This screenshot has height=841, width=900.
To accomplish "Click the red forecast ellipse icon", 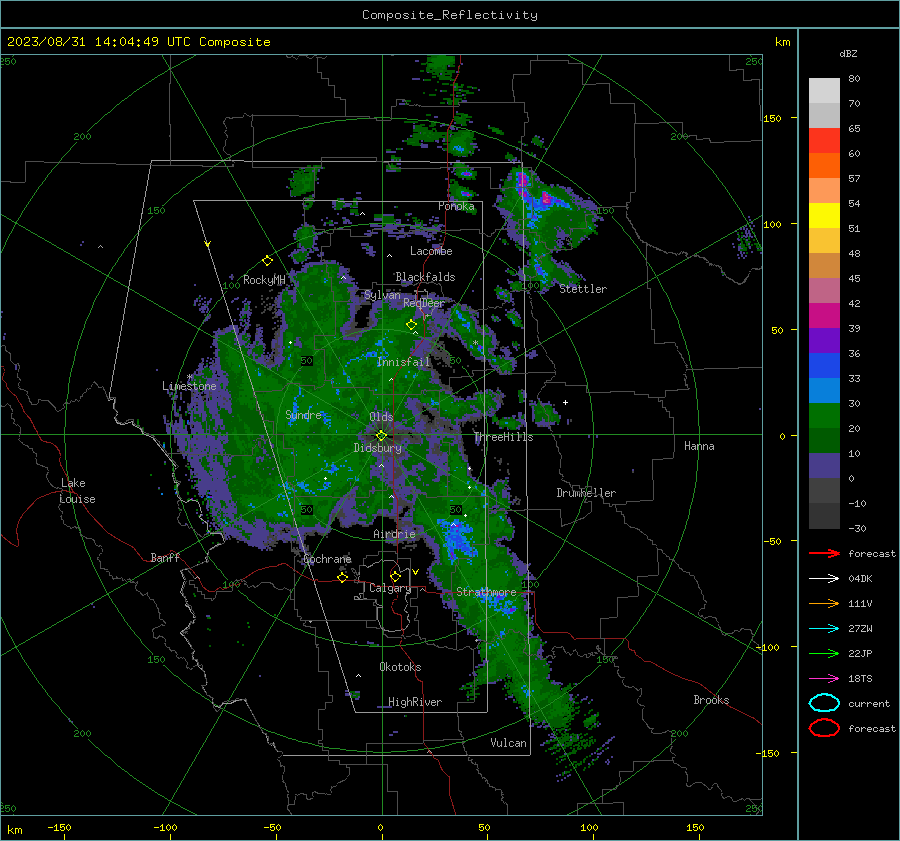I will tap(824, 728).
